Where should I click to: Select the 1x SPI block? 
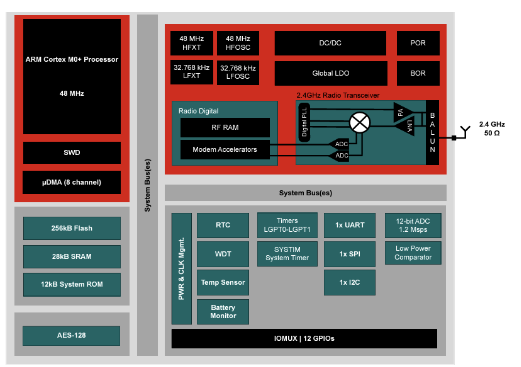coord(350,254)
